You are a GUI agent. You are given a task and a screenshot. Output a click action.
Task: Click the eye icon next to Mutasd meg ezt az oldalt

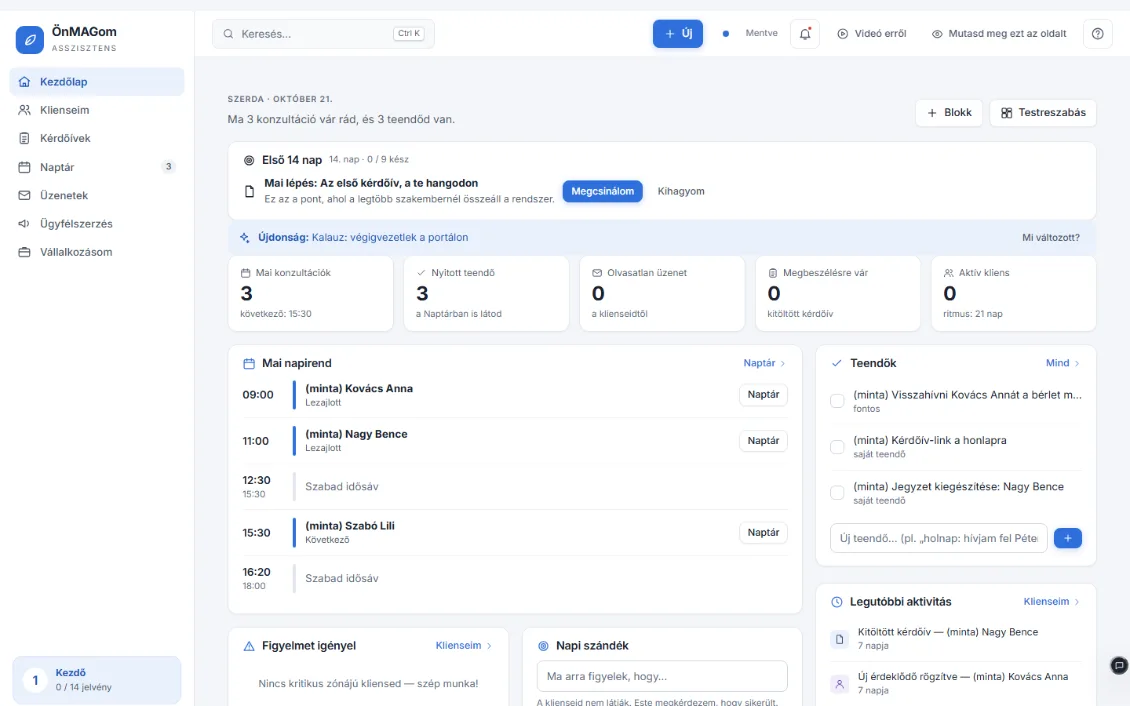[x=937, y=34]
